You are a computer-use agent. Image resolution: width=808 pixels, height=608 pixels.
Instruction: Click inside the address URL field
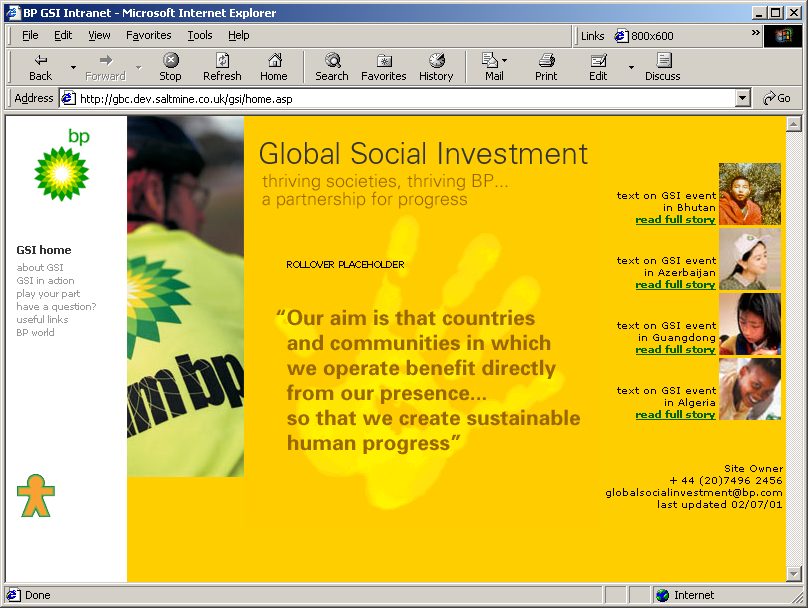400,98
